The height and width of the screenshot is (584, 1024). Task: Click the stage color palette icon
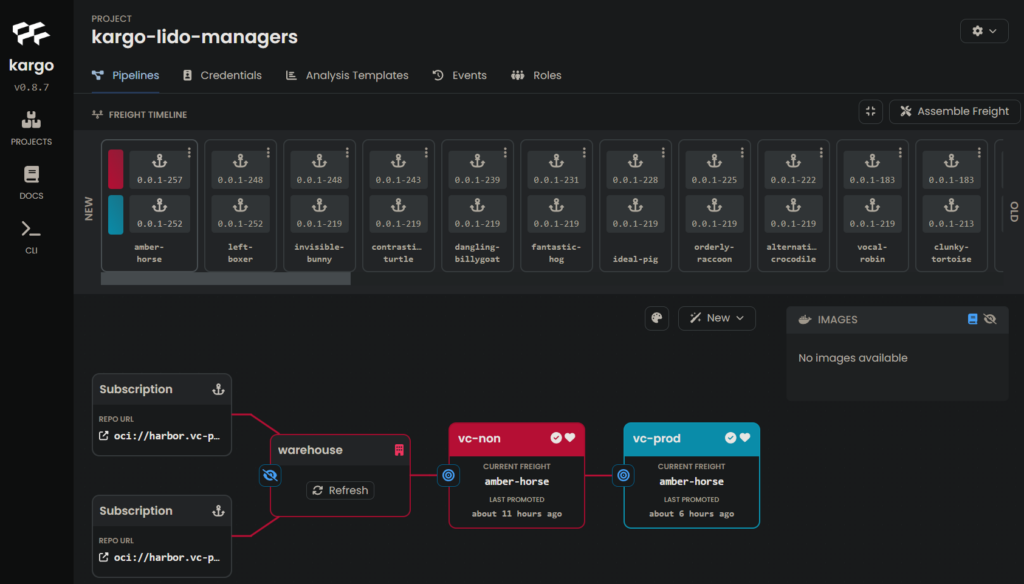[x=657, y=318]
